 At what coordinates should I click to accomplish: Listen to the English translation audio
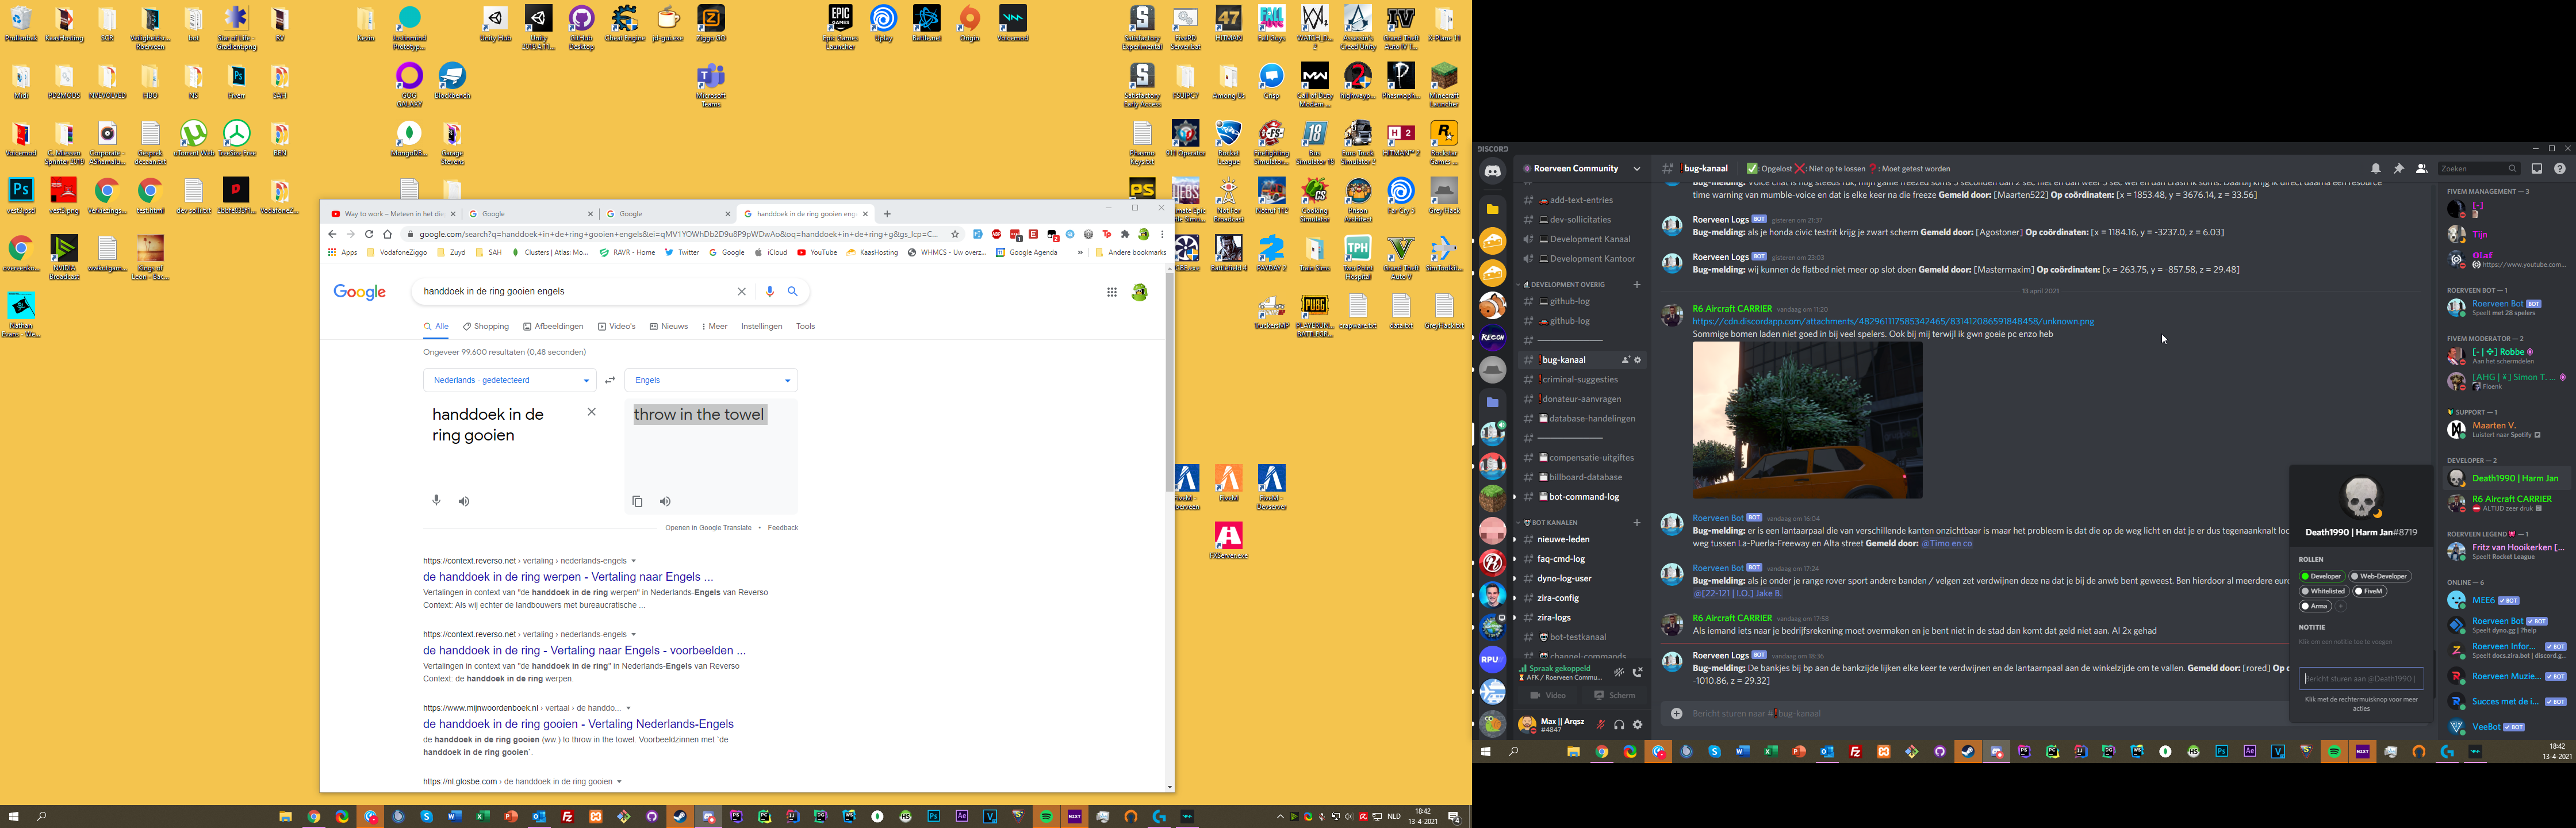click(x=665, y=501)
